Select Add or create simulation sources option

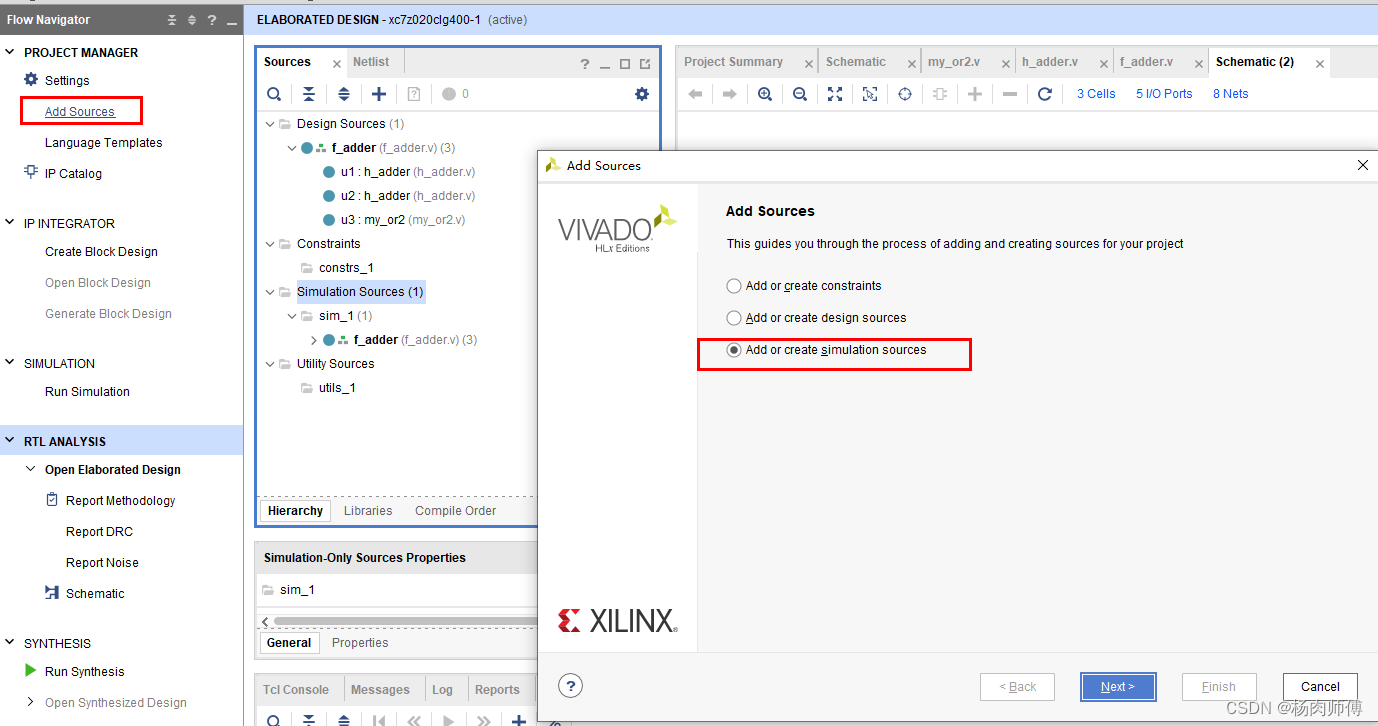pyautogui.click(x=734, y=350)
